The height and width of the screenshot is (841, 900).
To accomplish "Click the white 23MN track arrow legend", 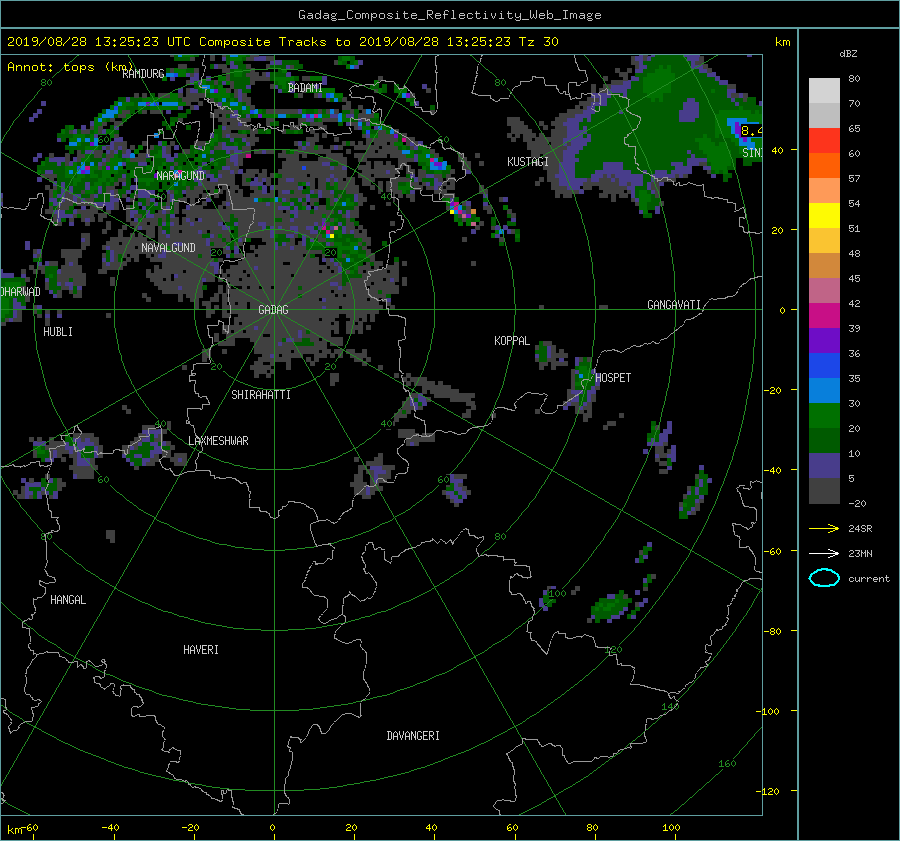I will [824, 553].
